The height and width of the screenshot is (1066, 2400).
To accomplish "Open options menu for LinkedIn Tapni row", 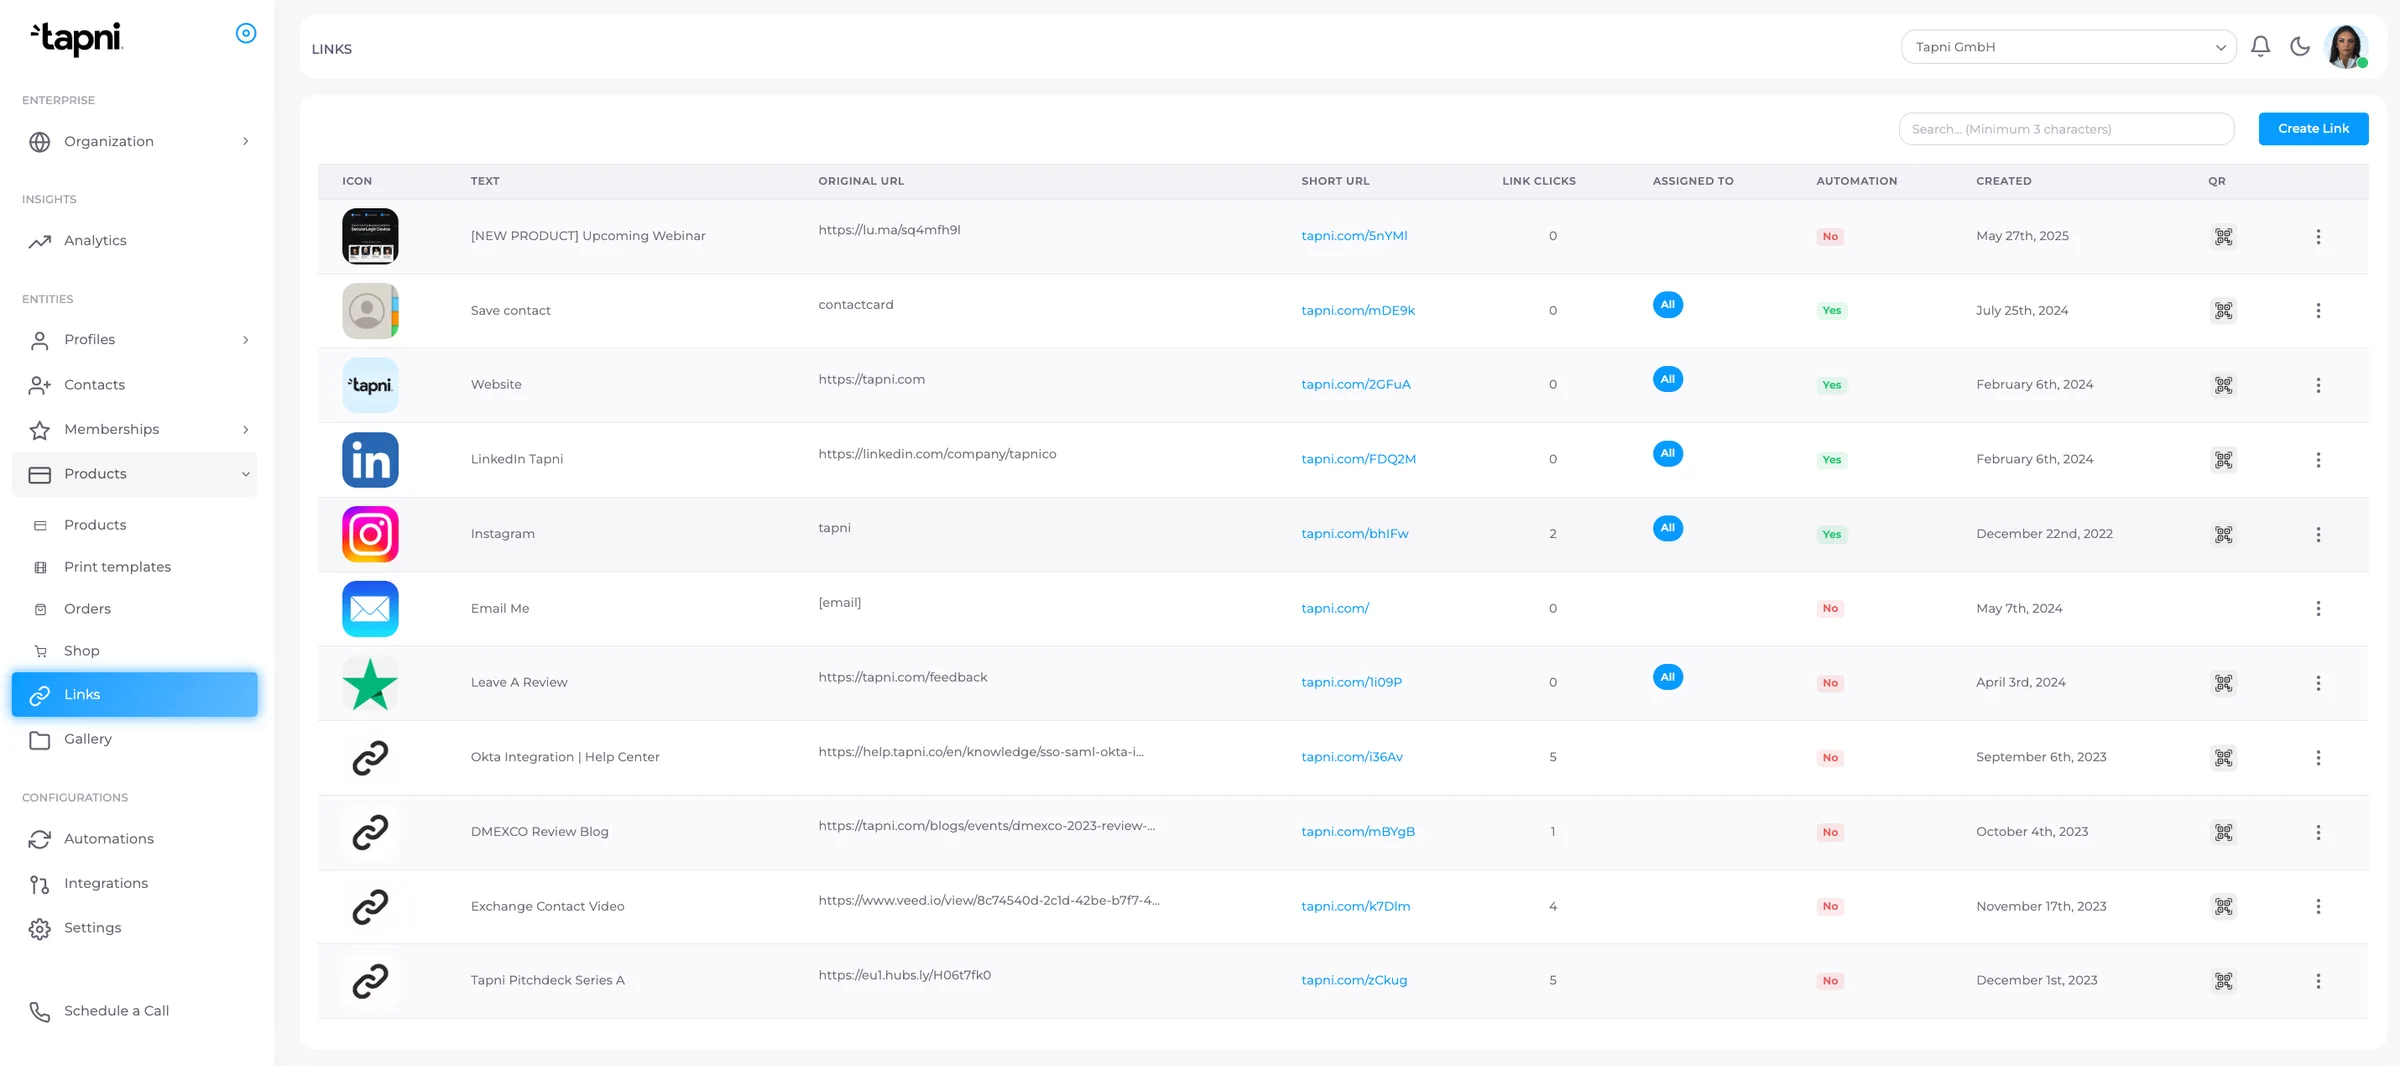I will pos(2318,460).
